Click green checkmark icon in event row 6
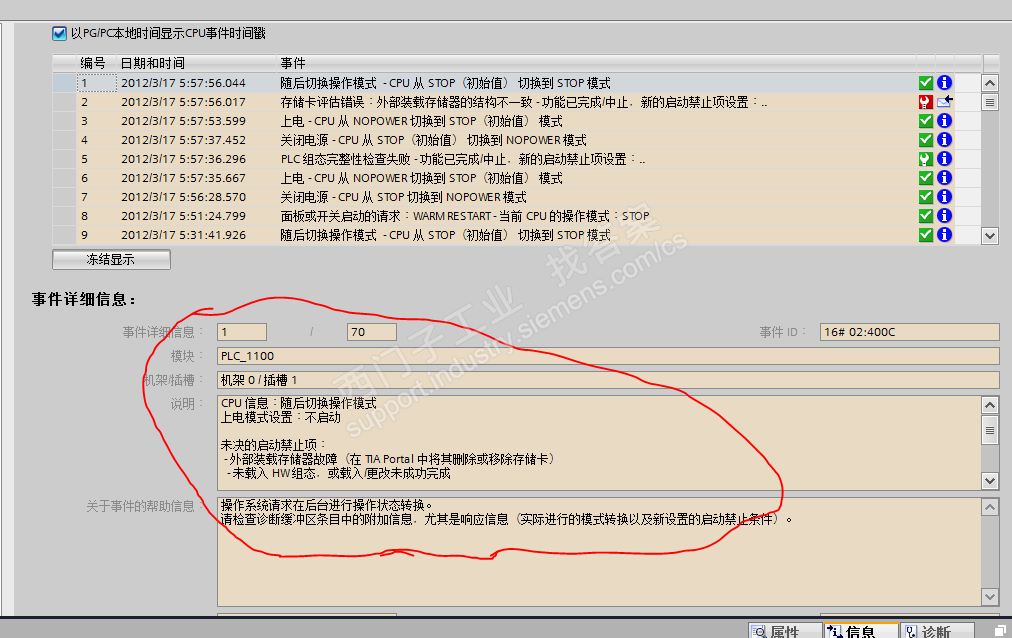1012x638 pixels. (926, 177)
